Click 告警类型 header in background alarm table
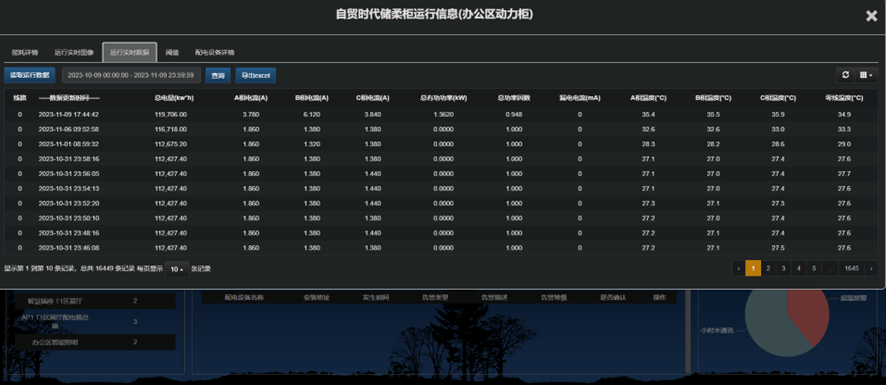The image size is (886, 385). (435, 297)
